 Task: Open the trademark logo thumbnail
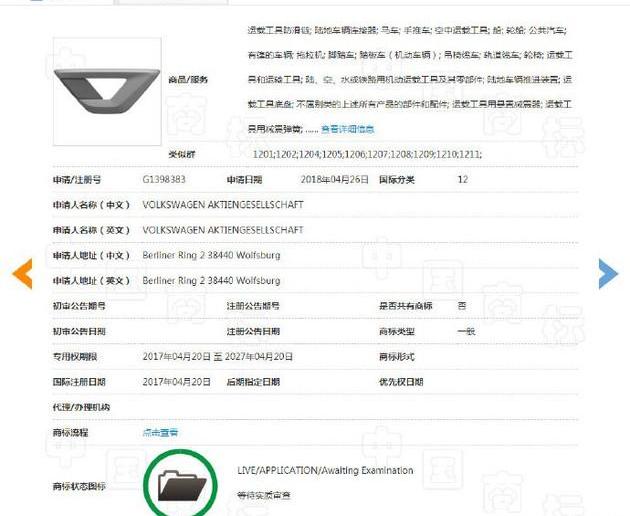[107, 92]
